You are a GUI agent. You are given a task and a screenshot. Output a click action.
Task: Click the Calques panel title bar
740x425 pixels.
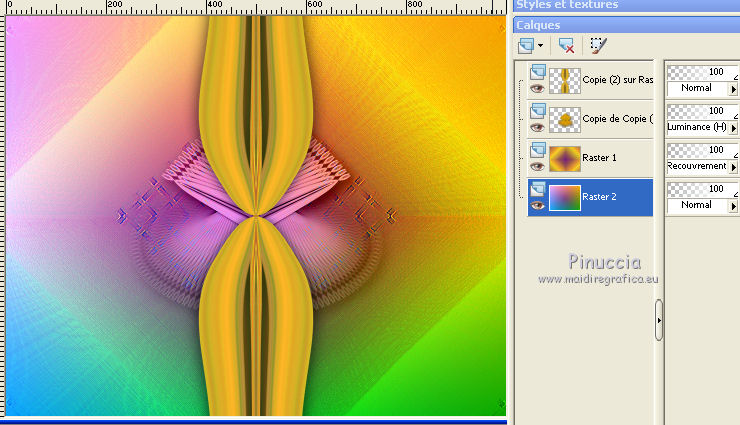(x=626, y=25)
